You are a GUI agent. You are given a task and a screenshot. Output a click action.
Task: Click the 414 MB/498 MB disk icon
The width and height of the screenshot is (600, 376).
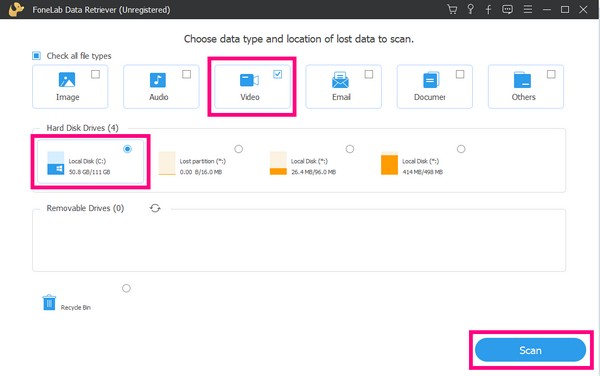tap(389, 163)
